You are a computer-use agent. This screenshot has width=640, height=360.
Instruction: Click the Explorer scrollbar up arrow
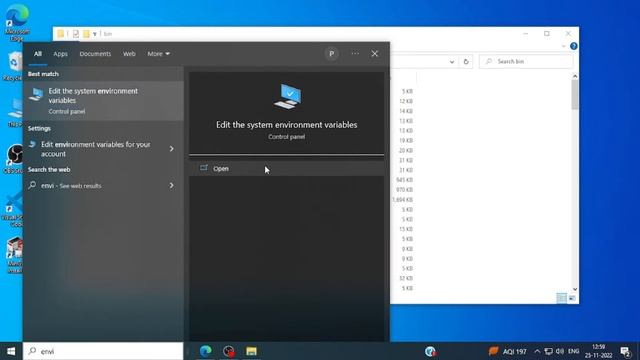tap(575, 76)
